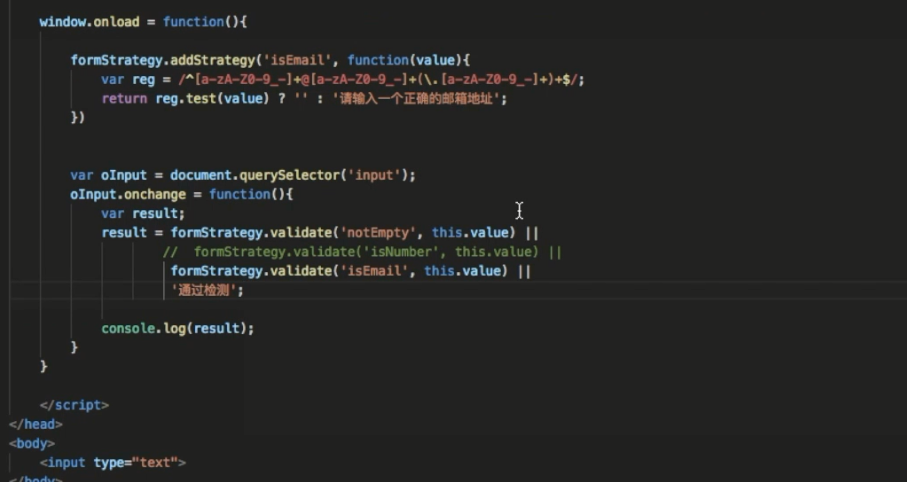This screenshot has height=482, width=907.
Task: Click the opening <body> tag
Action: point(32,443)
